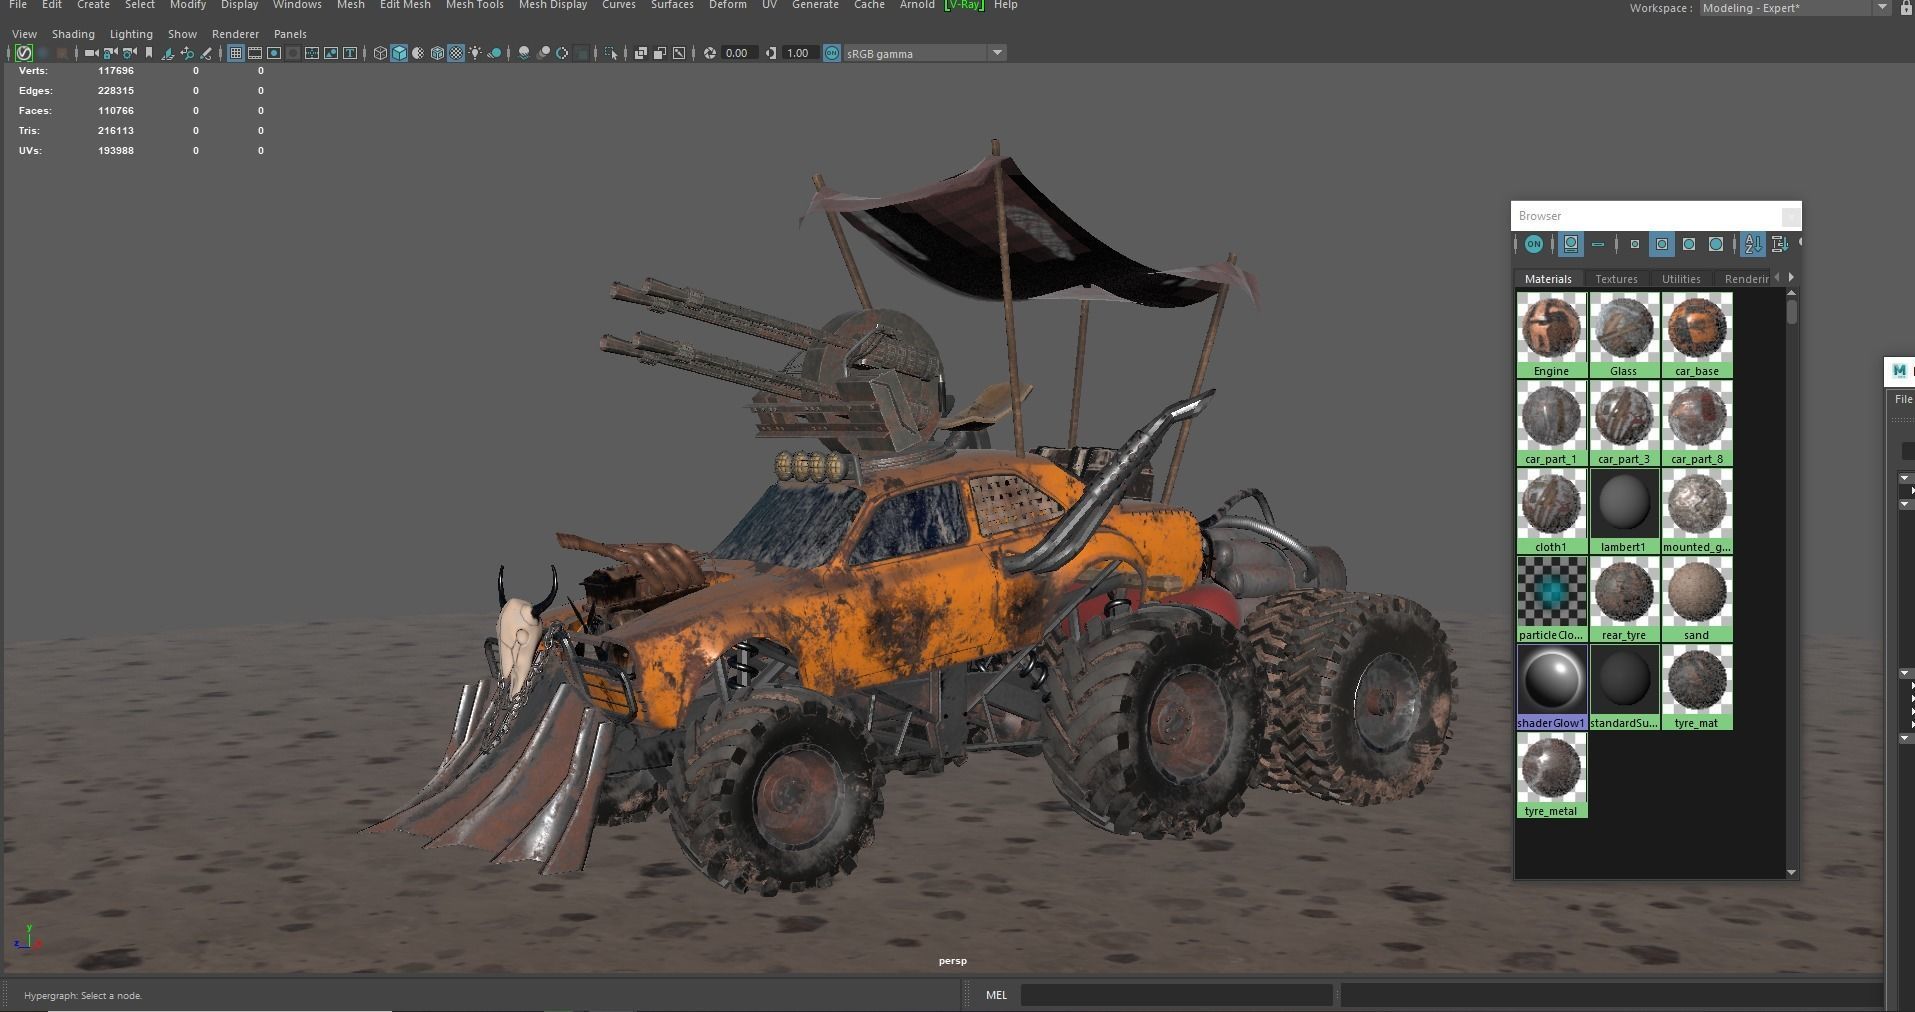1915x1012 pixels.
Task: Click the gamma icon beside 1.00
Action: [x=771, y=53]
